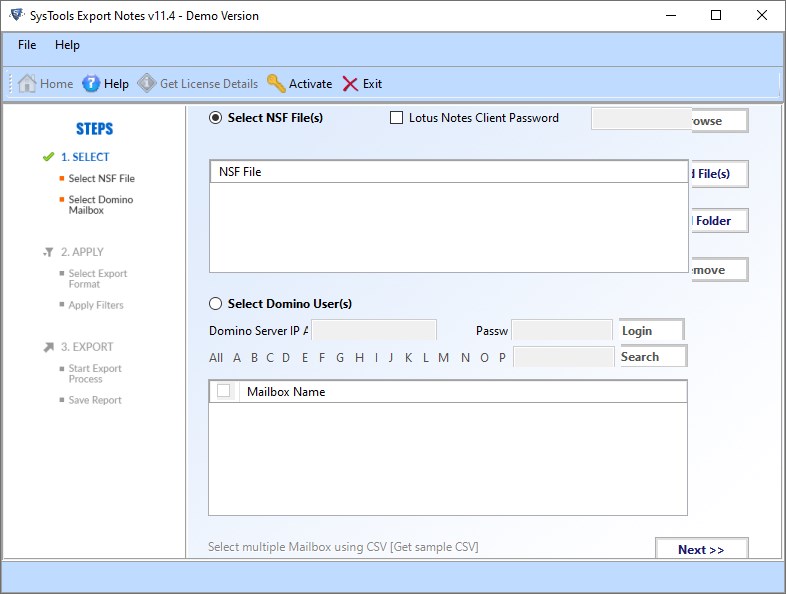This screenshot has width=786, height=594.
Task: Click the 'Select NSF File' step
Action: pos(102,178)
